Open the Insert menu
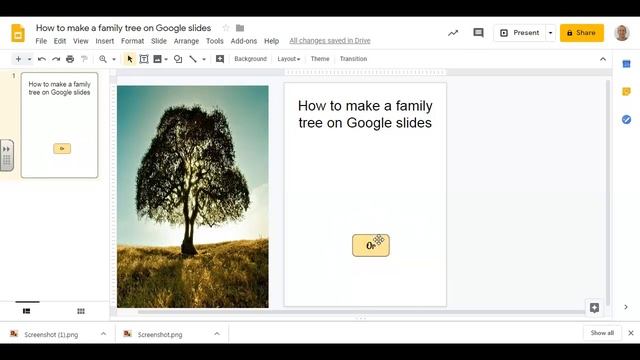The width and height of the screenshot is (640, 360). click(x=104, y=41)
